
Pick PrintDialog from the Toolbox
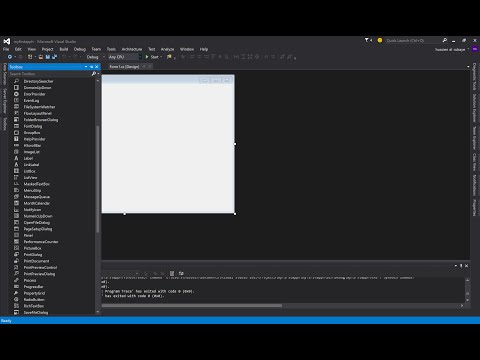(33, 255)
